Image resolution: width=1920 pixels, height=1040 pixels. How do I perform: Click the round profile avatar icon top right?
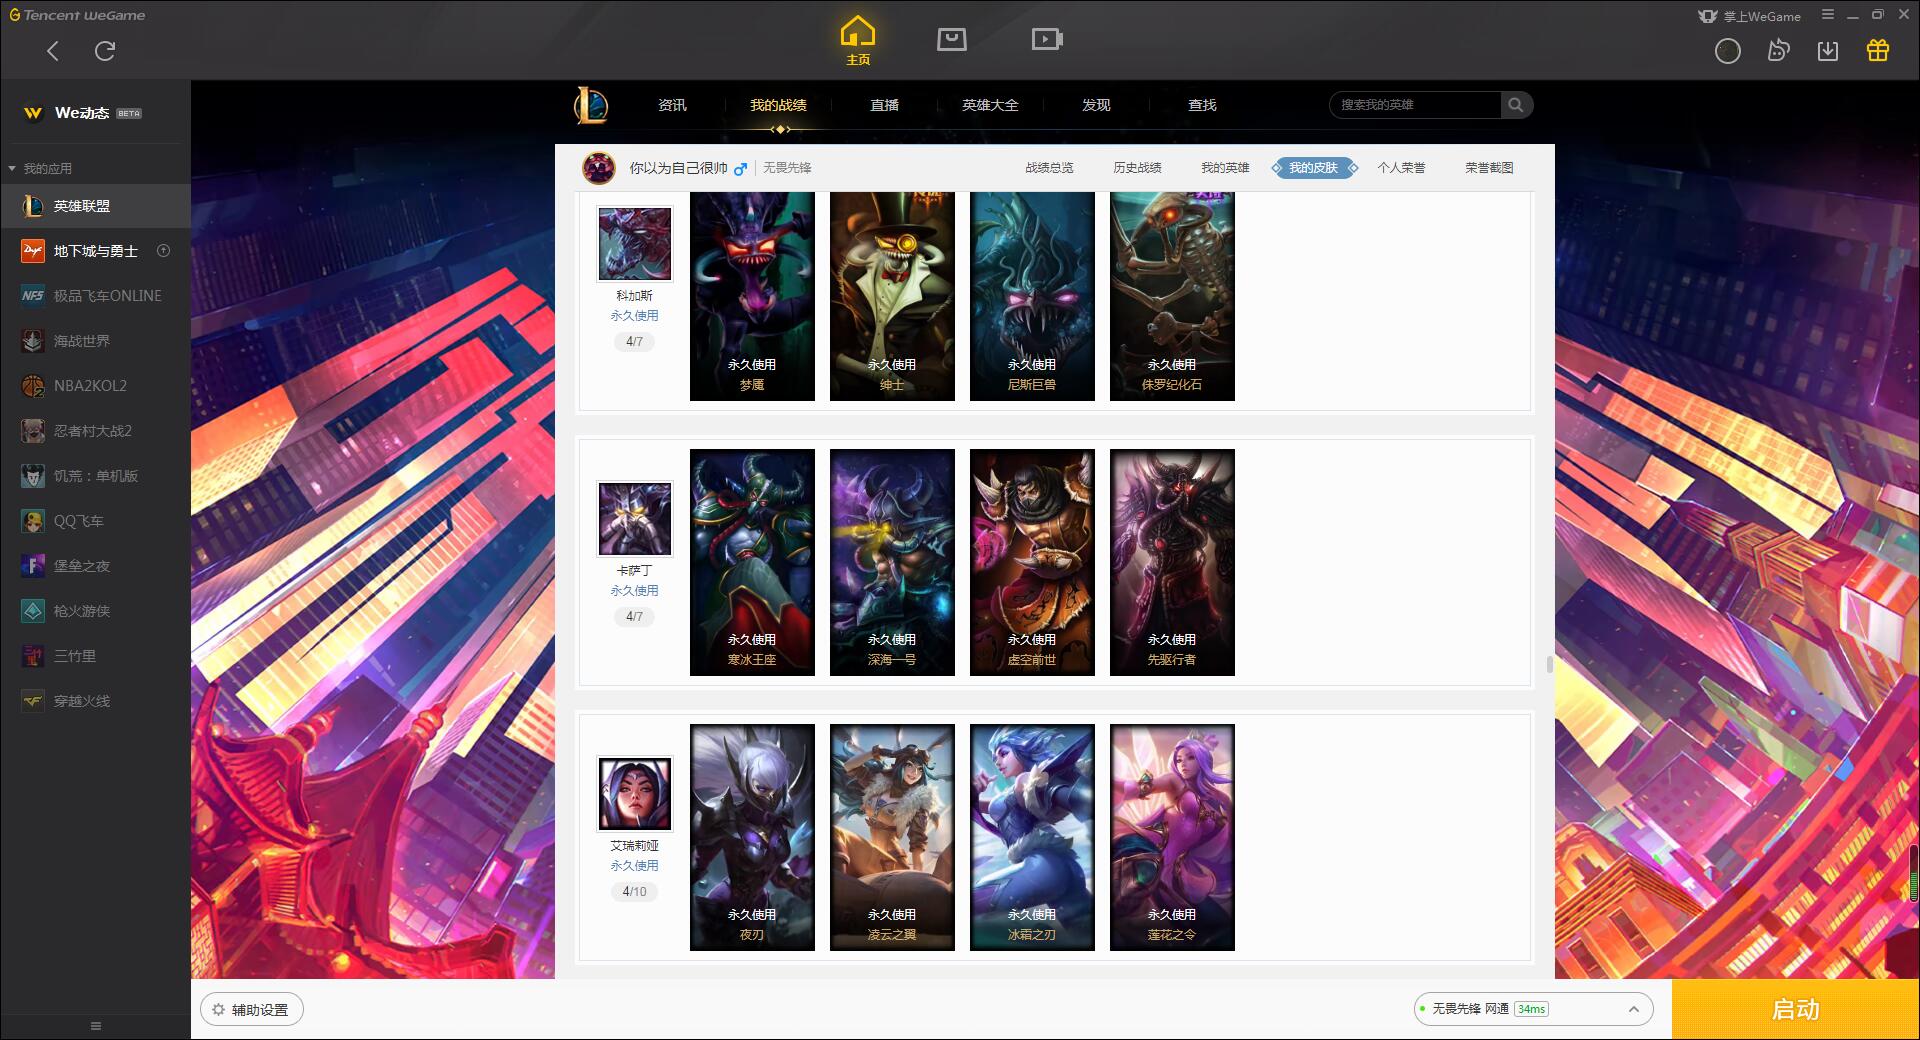coord(1728,51)
